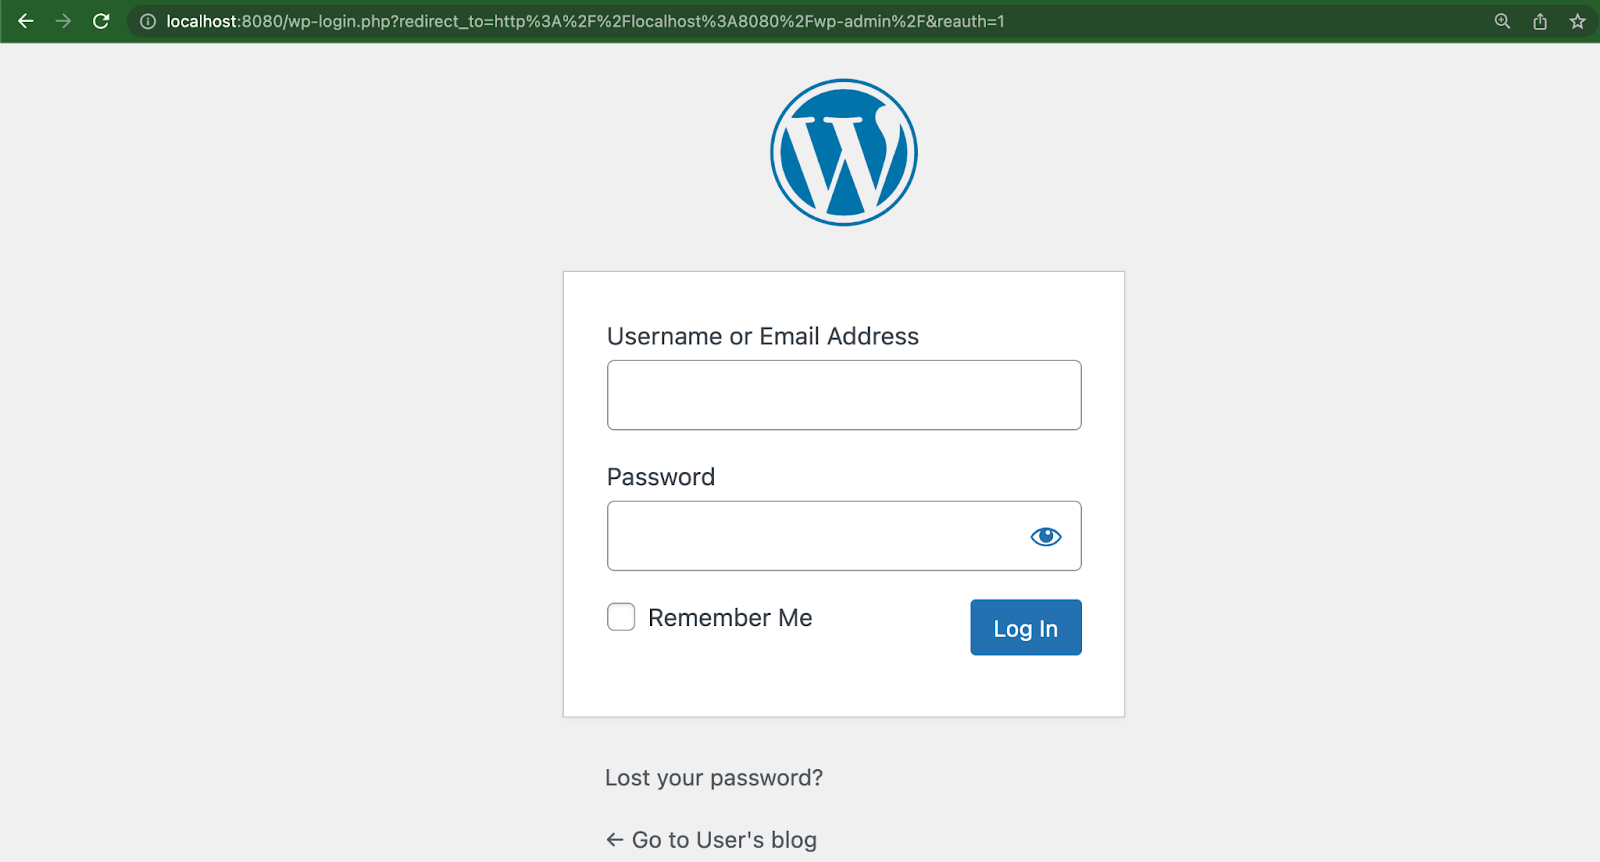
Task: Open the Lost your password link
Action: pos(713,777)
